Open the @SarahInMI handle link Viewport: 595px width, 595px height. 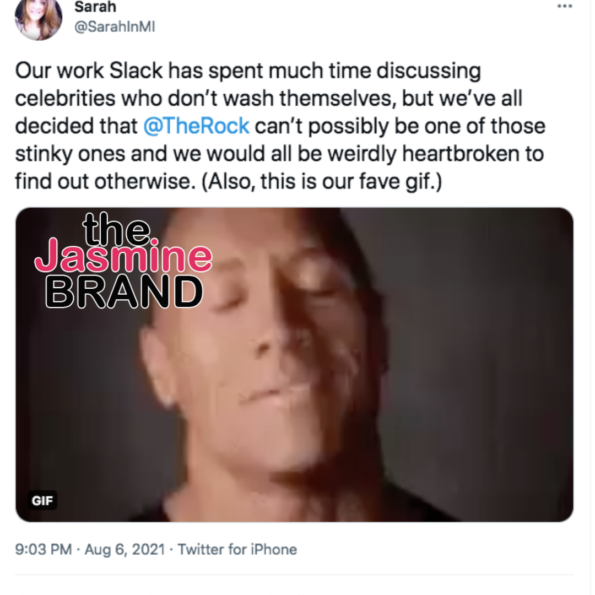click(115, 27)
